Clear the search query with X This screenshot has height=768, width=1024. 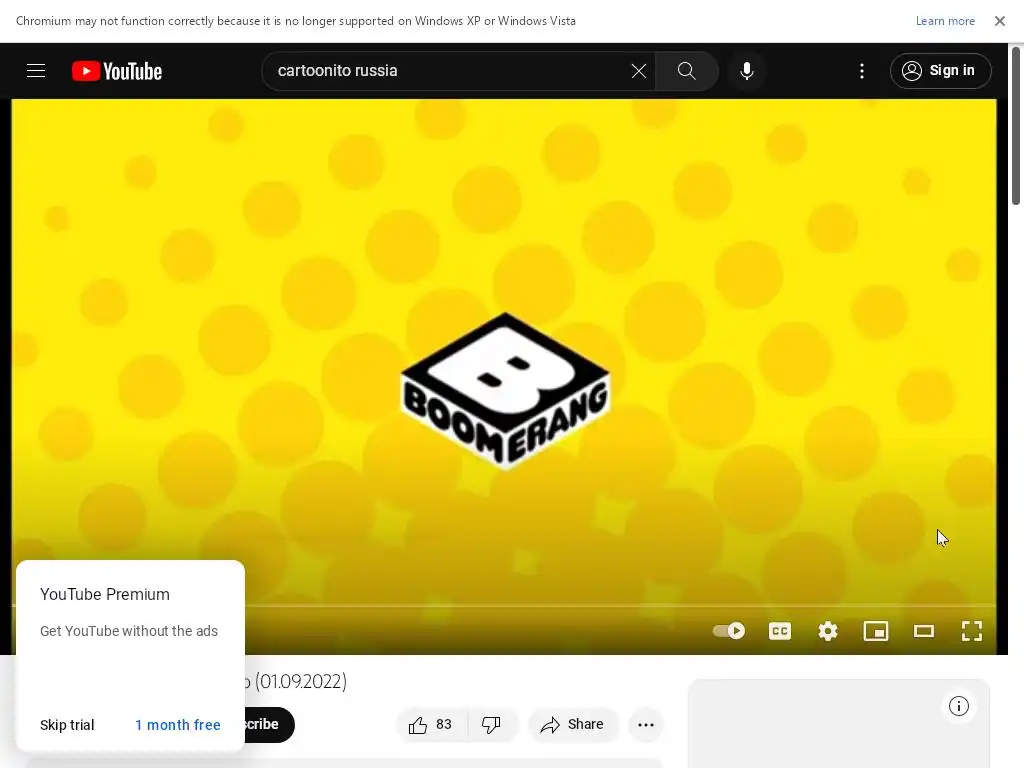[639, 71]
